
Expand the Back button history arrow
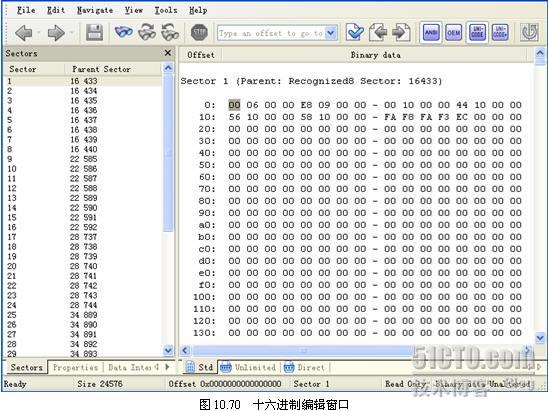(x=39, y=33)
